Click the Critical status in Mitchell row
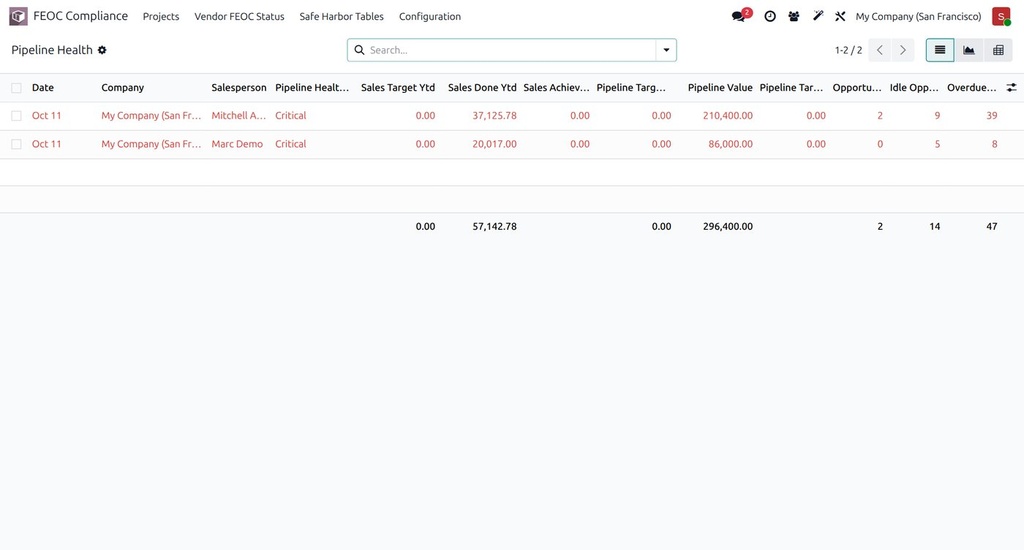 [x=291, y=116]
